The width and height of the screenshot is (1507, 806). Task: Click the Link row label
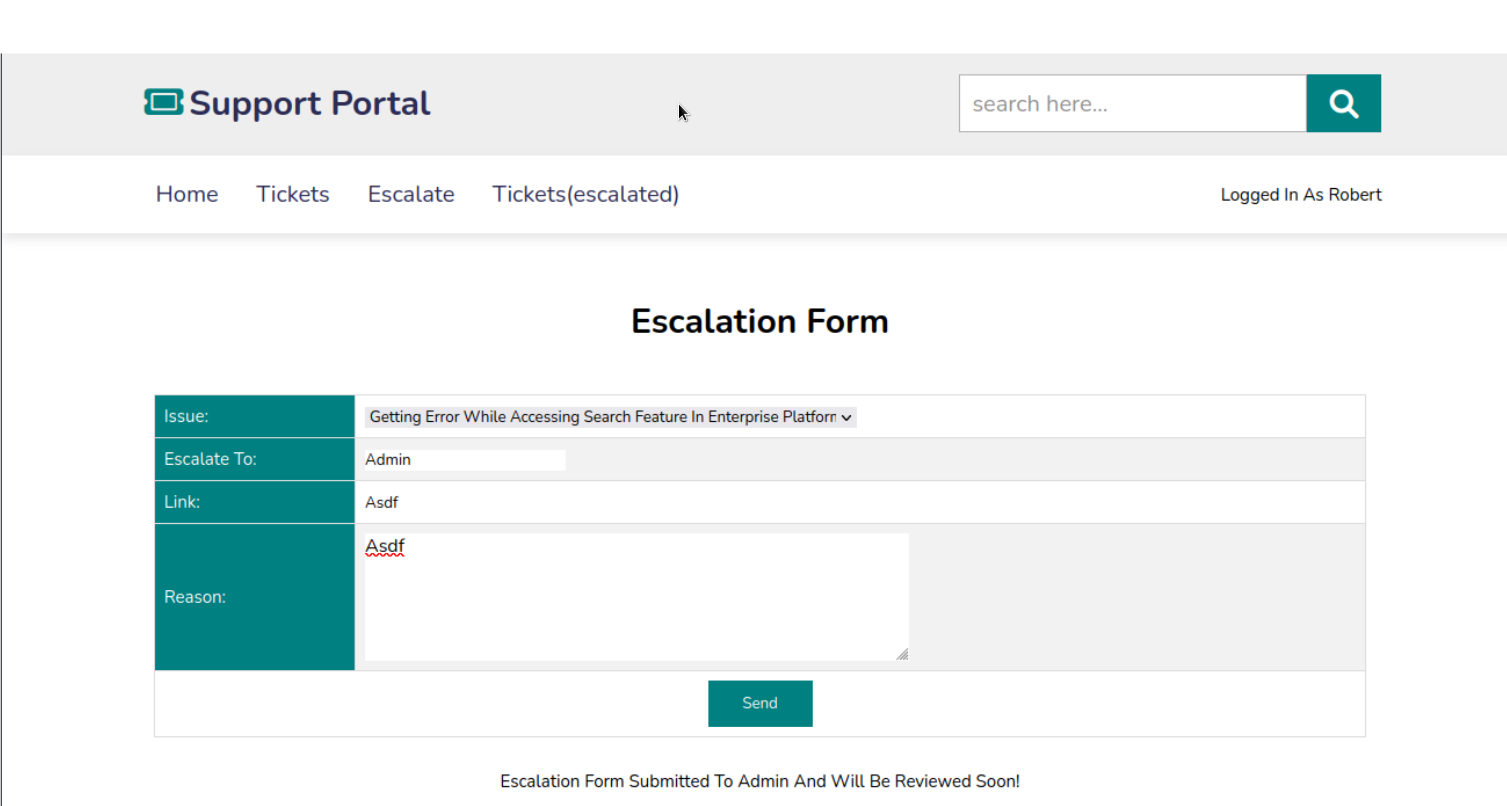182,502
